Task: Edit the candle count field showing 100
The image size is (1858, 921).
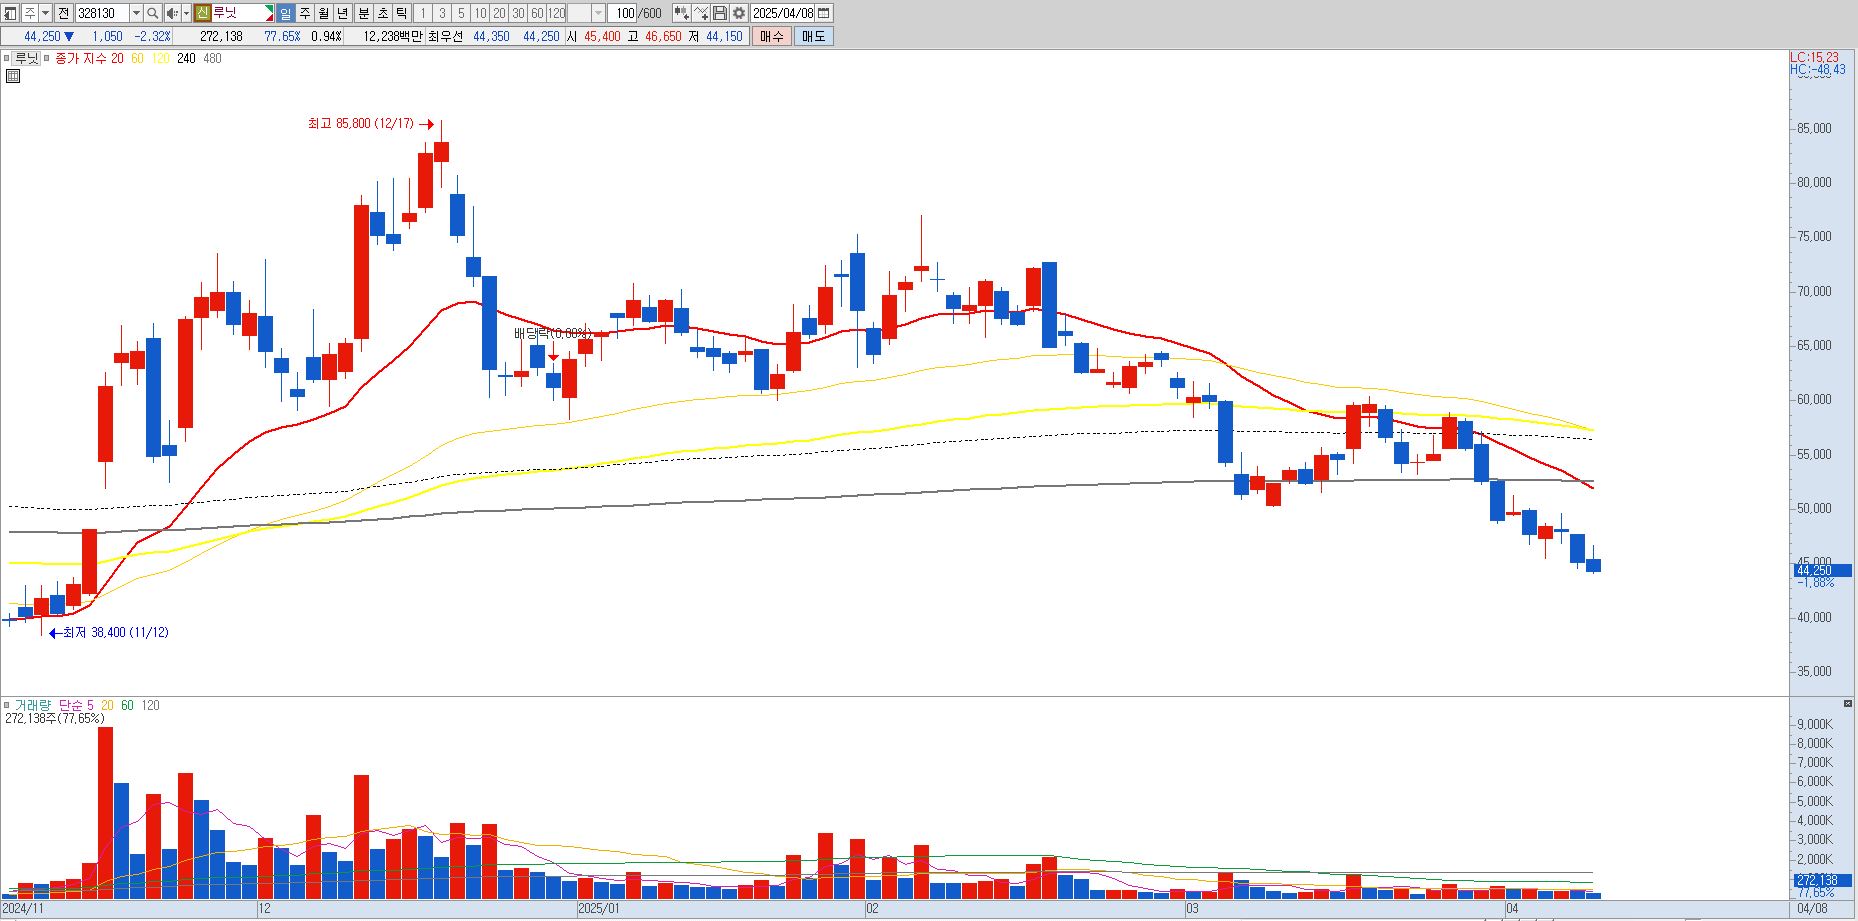Action: pyautogui.click(x=622, y=13)
